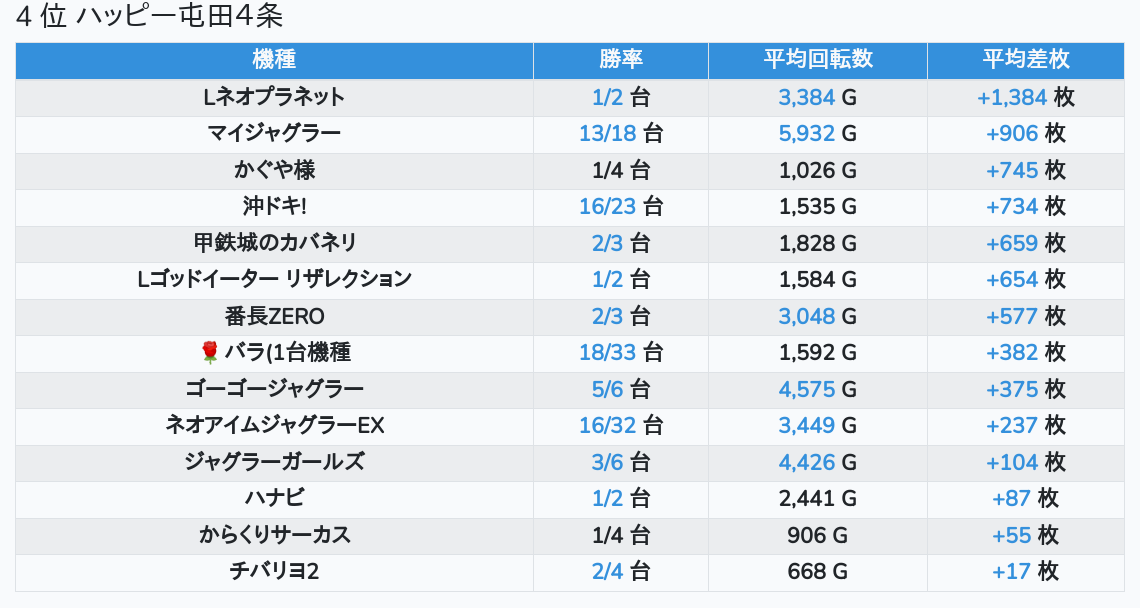Sort by the 機種 column header

[274, 59]
